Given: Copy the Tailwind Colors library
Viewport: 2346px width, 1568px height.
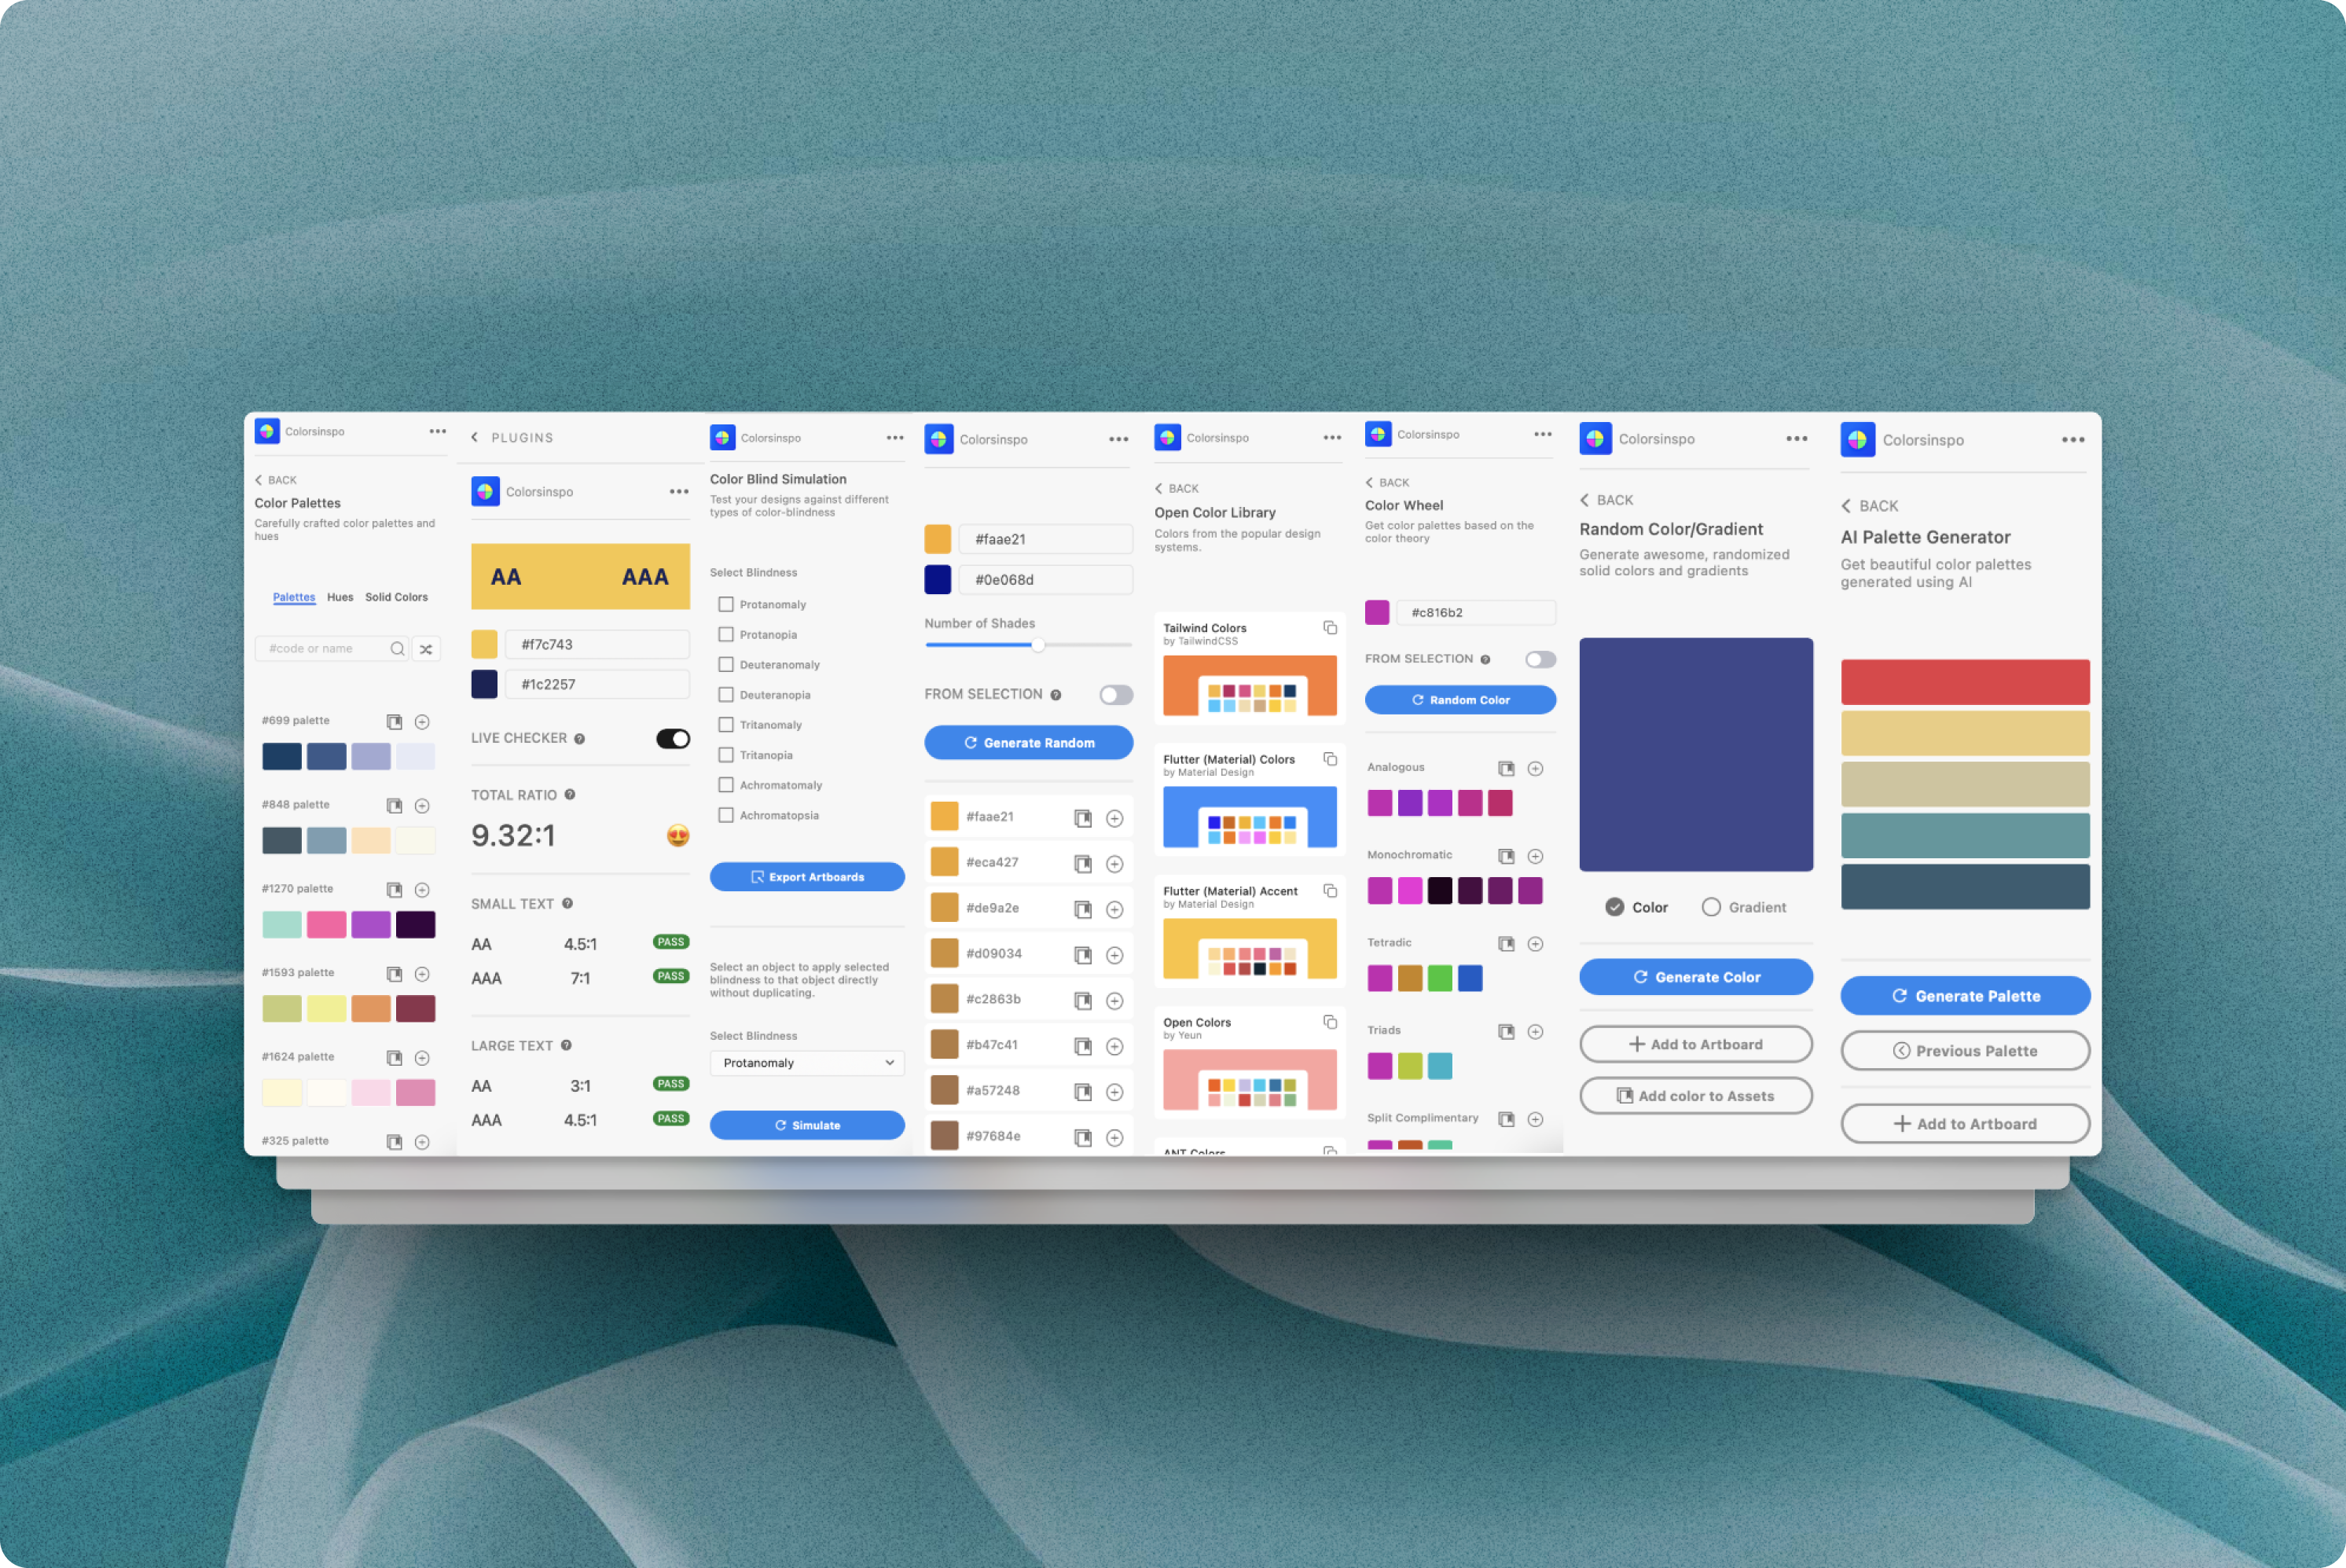Looking at the screenshot, I should pos(1330,628).
